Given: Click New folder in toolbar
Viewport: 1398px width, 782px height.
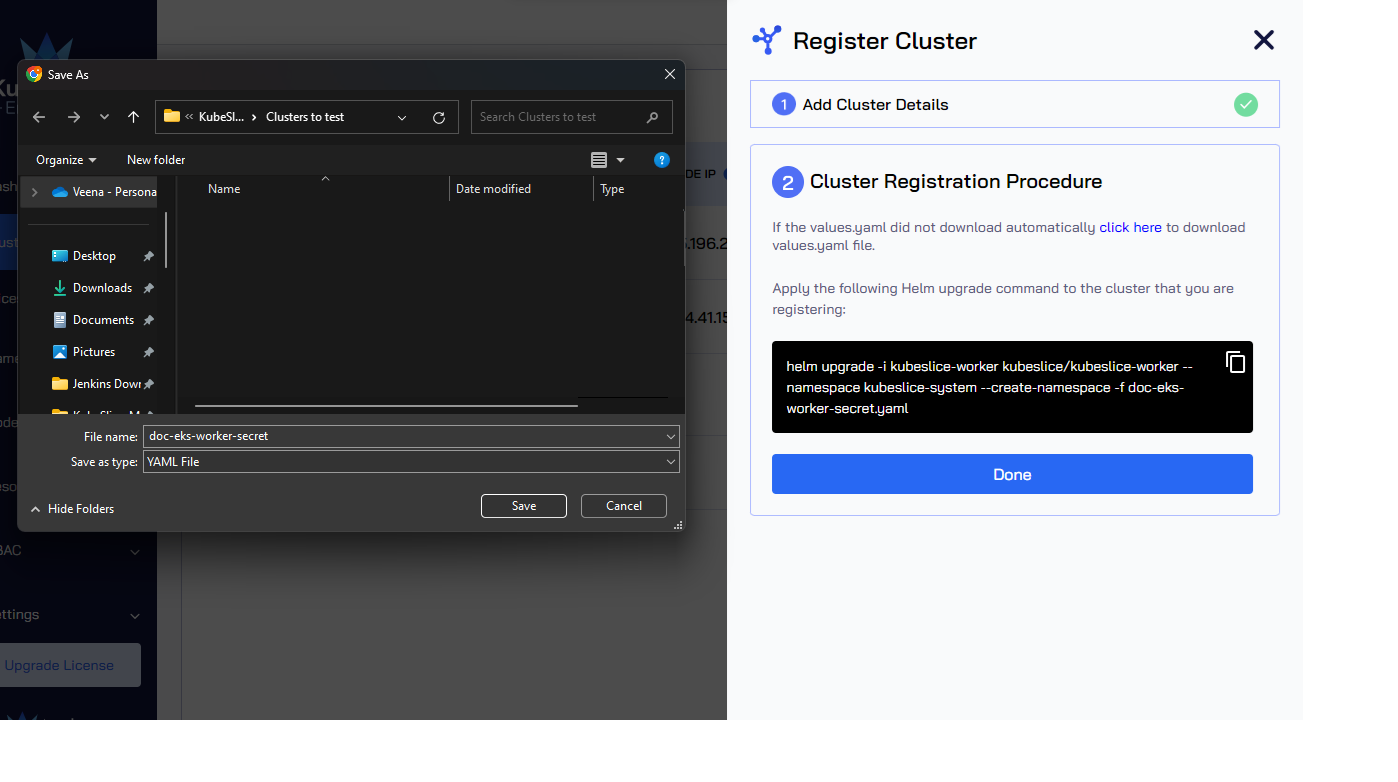Looking at the screenshot, I should 156,160.
